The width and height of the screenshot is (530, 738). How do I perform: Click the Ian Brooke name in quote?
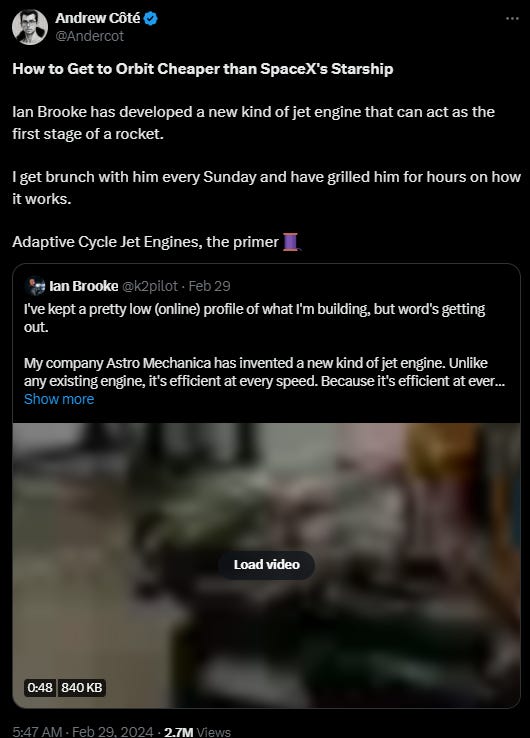[x=84, y=286]
